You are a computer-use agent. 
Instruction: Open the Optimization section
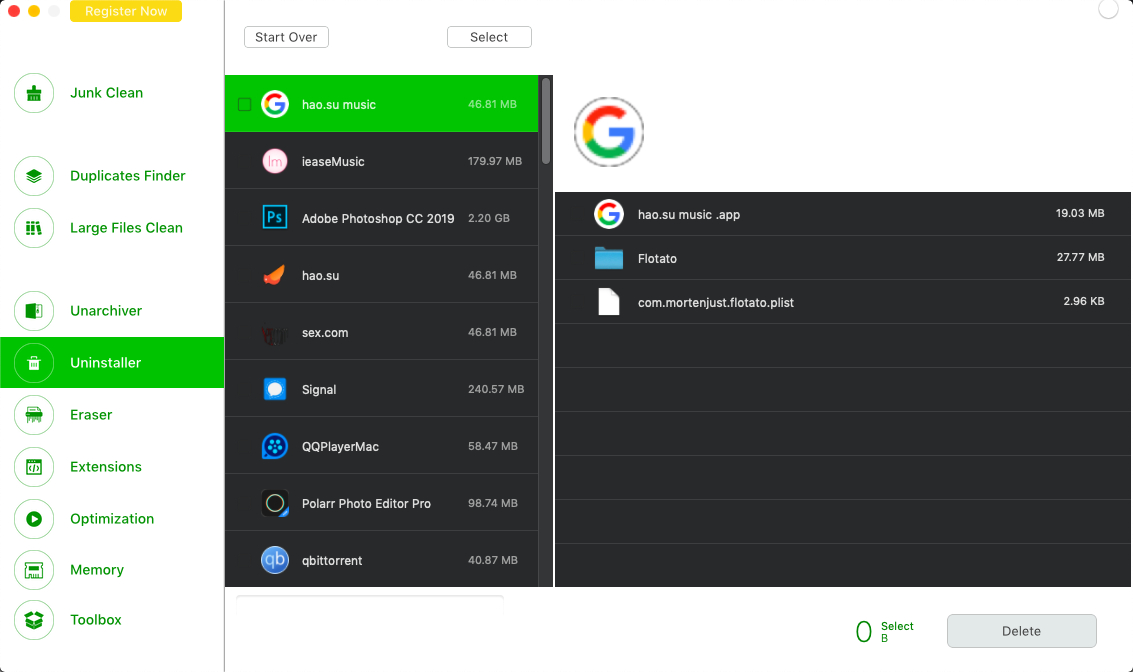[112, 519]
